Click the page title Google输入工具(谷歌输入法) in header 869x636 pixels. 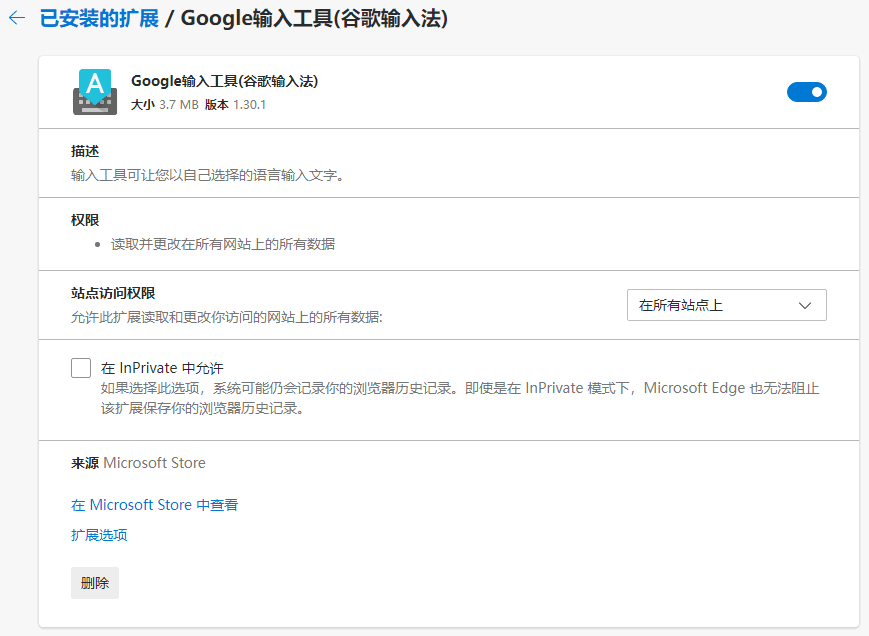(314, 18)
